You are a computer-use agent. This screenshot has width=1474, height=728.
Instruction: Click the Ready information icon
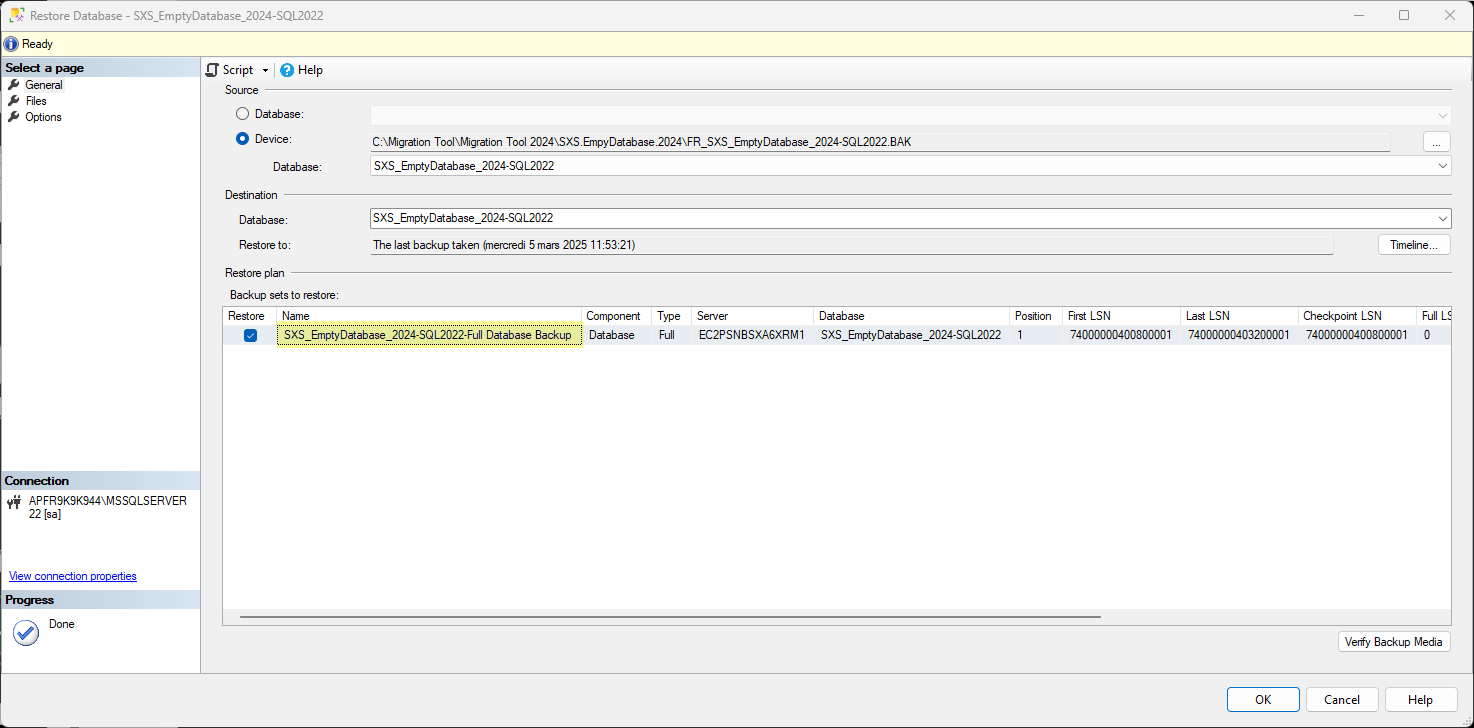[x=11, y=44]
